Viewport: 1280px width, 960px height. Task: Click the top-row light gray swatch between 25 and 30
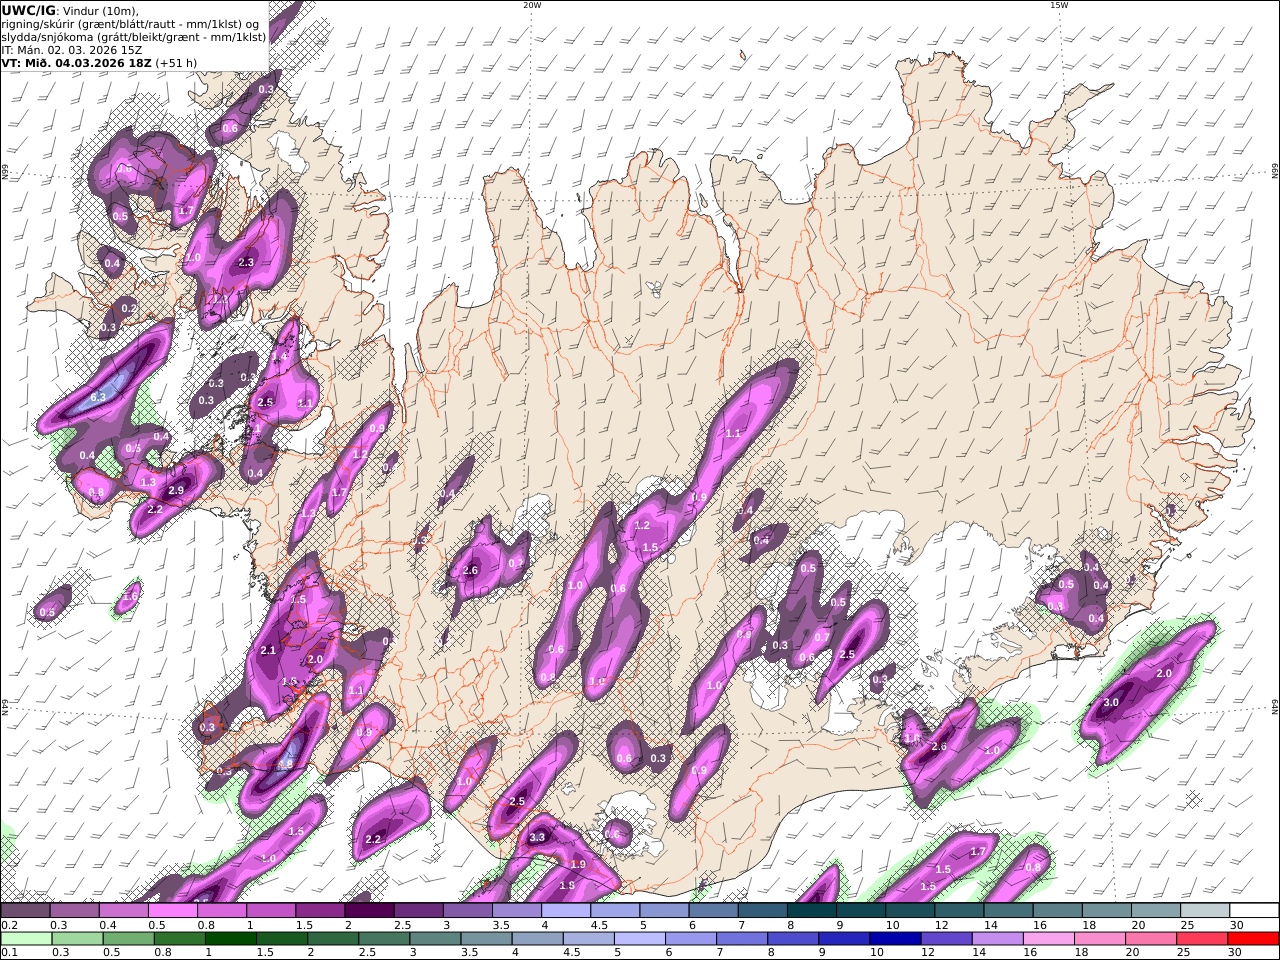1206,911
